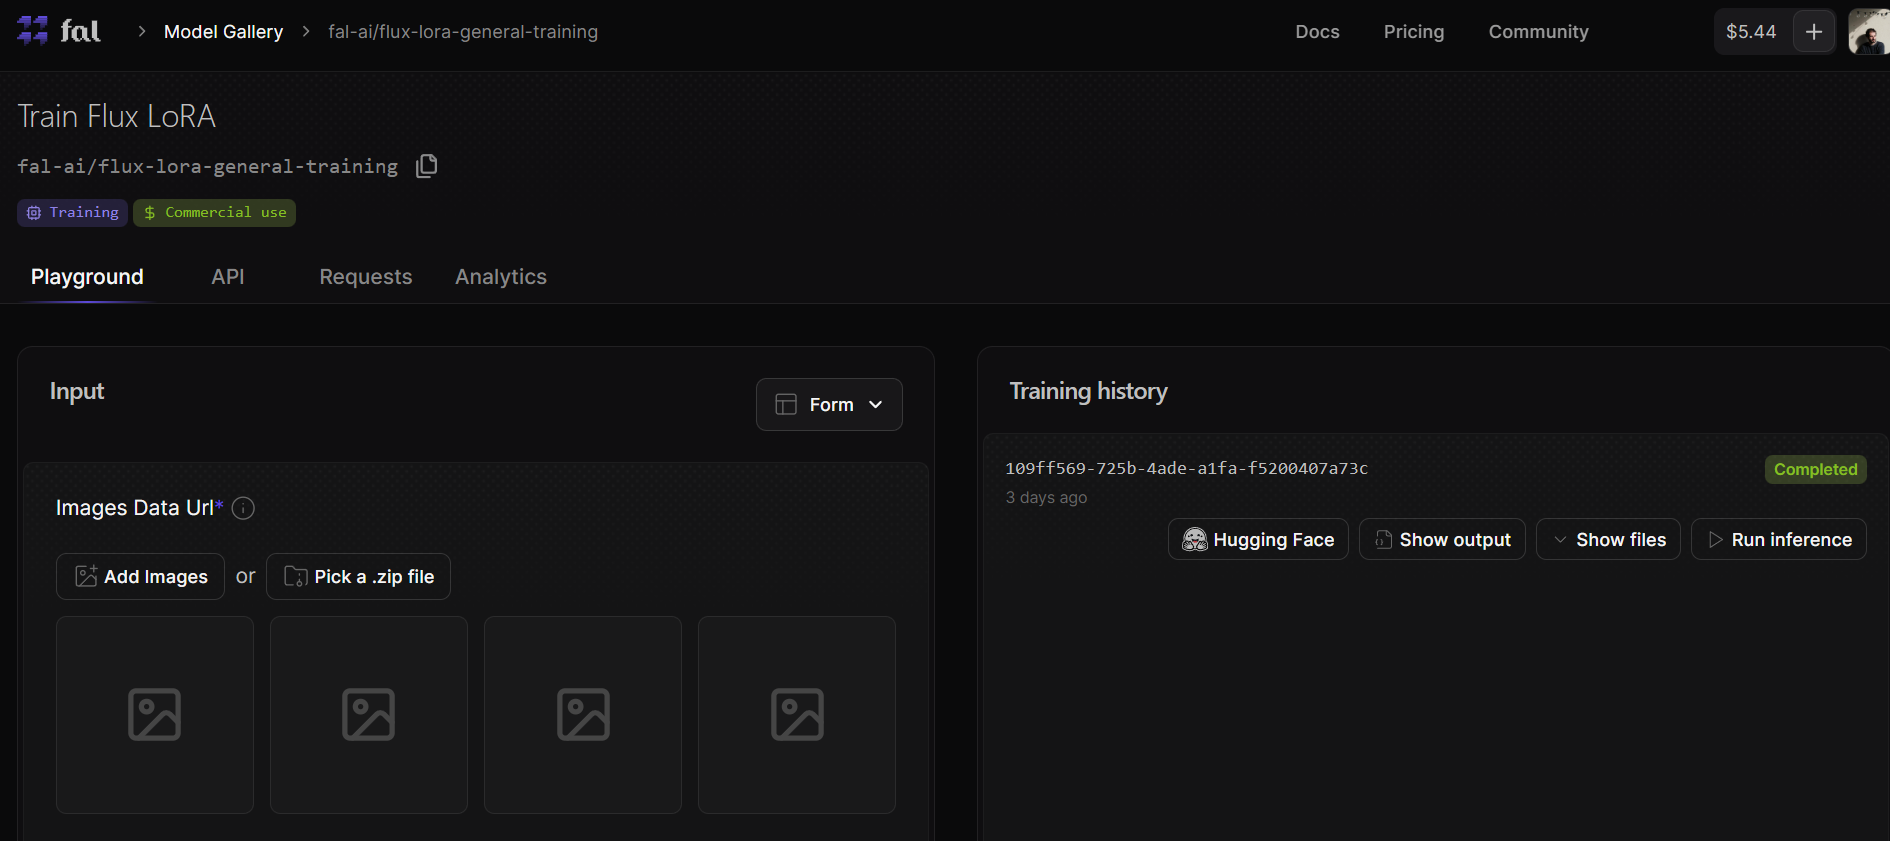Copy the model ID with the clipboard icon
1890x841 pixels.
point(427,166)
